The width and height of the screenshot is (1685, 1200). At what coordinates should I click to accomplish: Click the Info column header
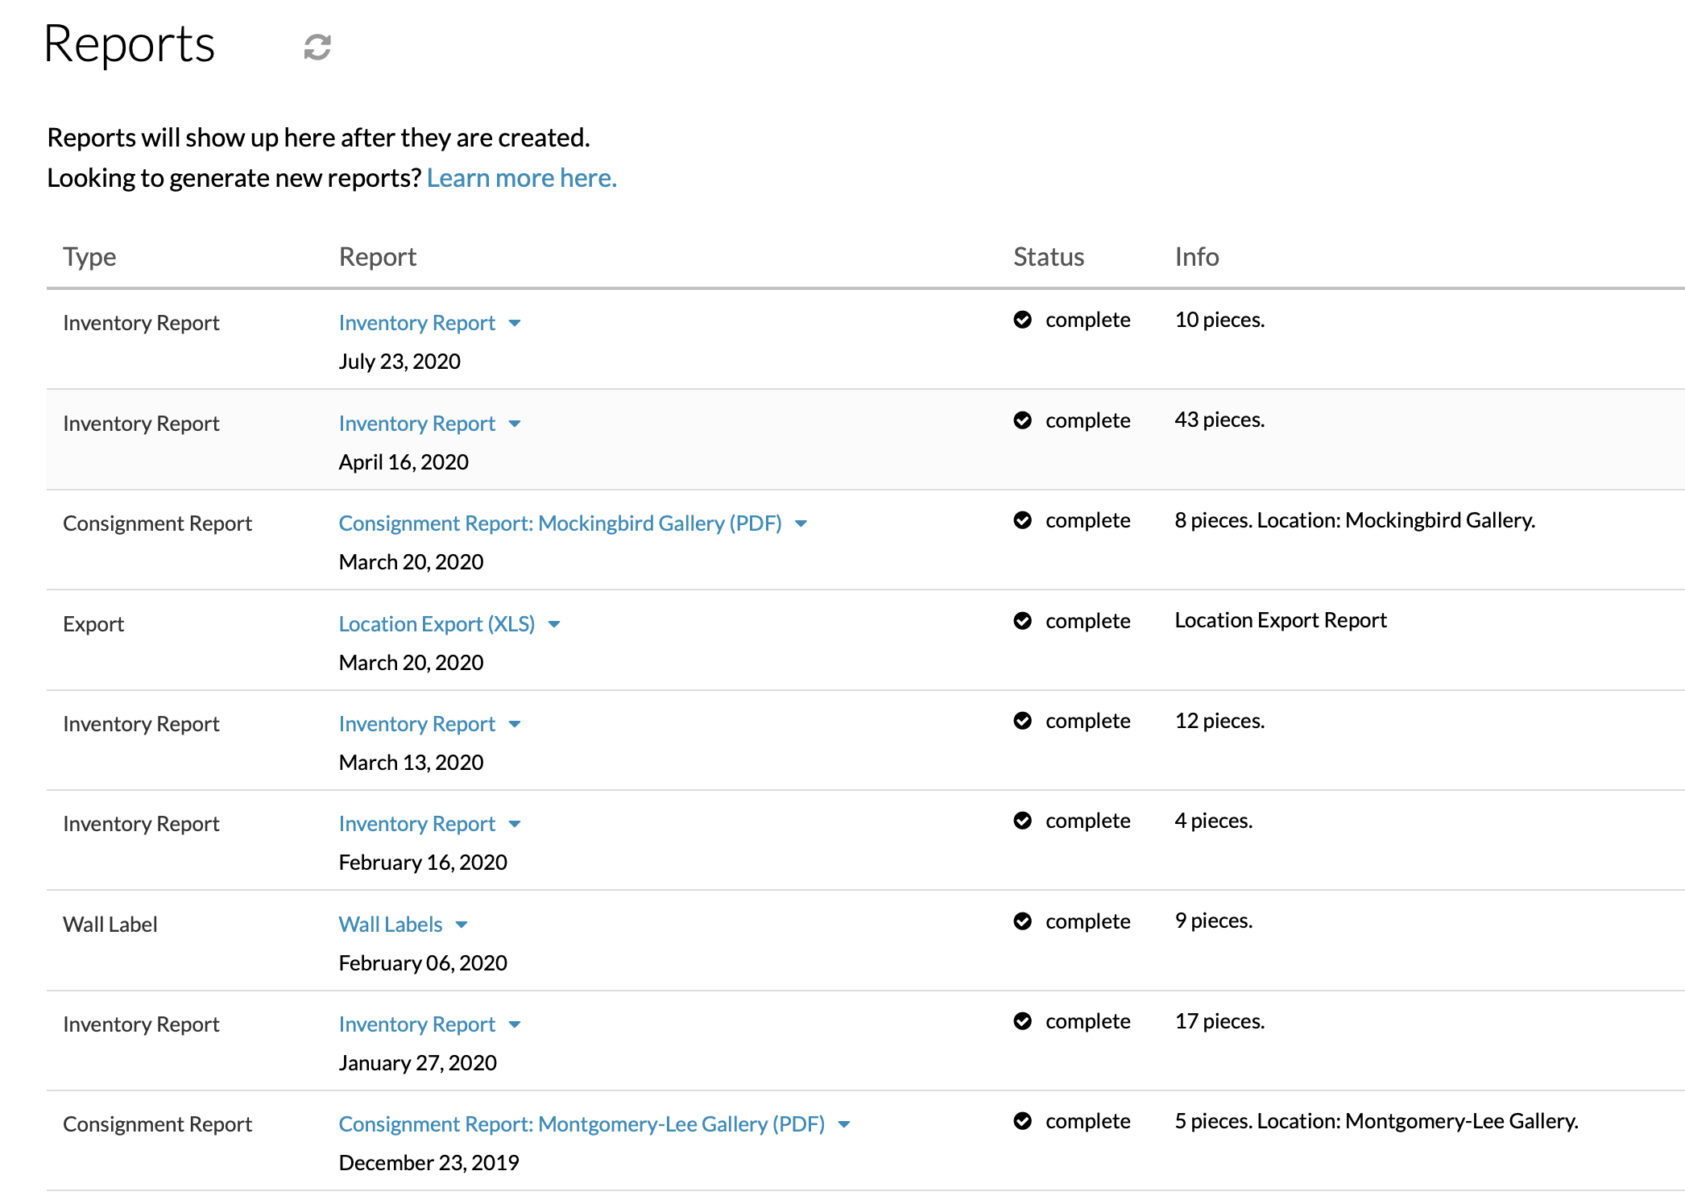pos(1196,257)
